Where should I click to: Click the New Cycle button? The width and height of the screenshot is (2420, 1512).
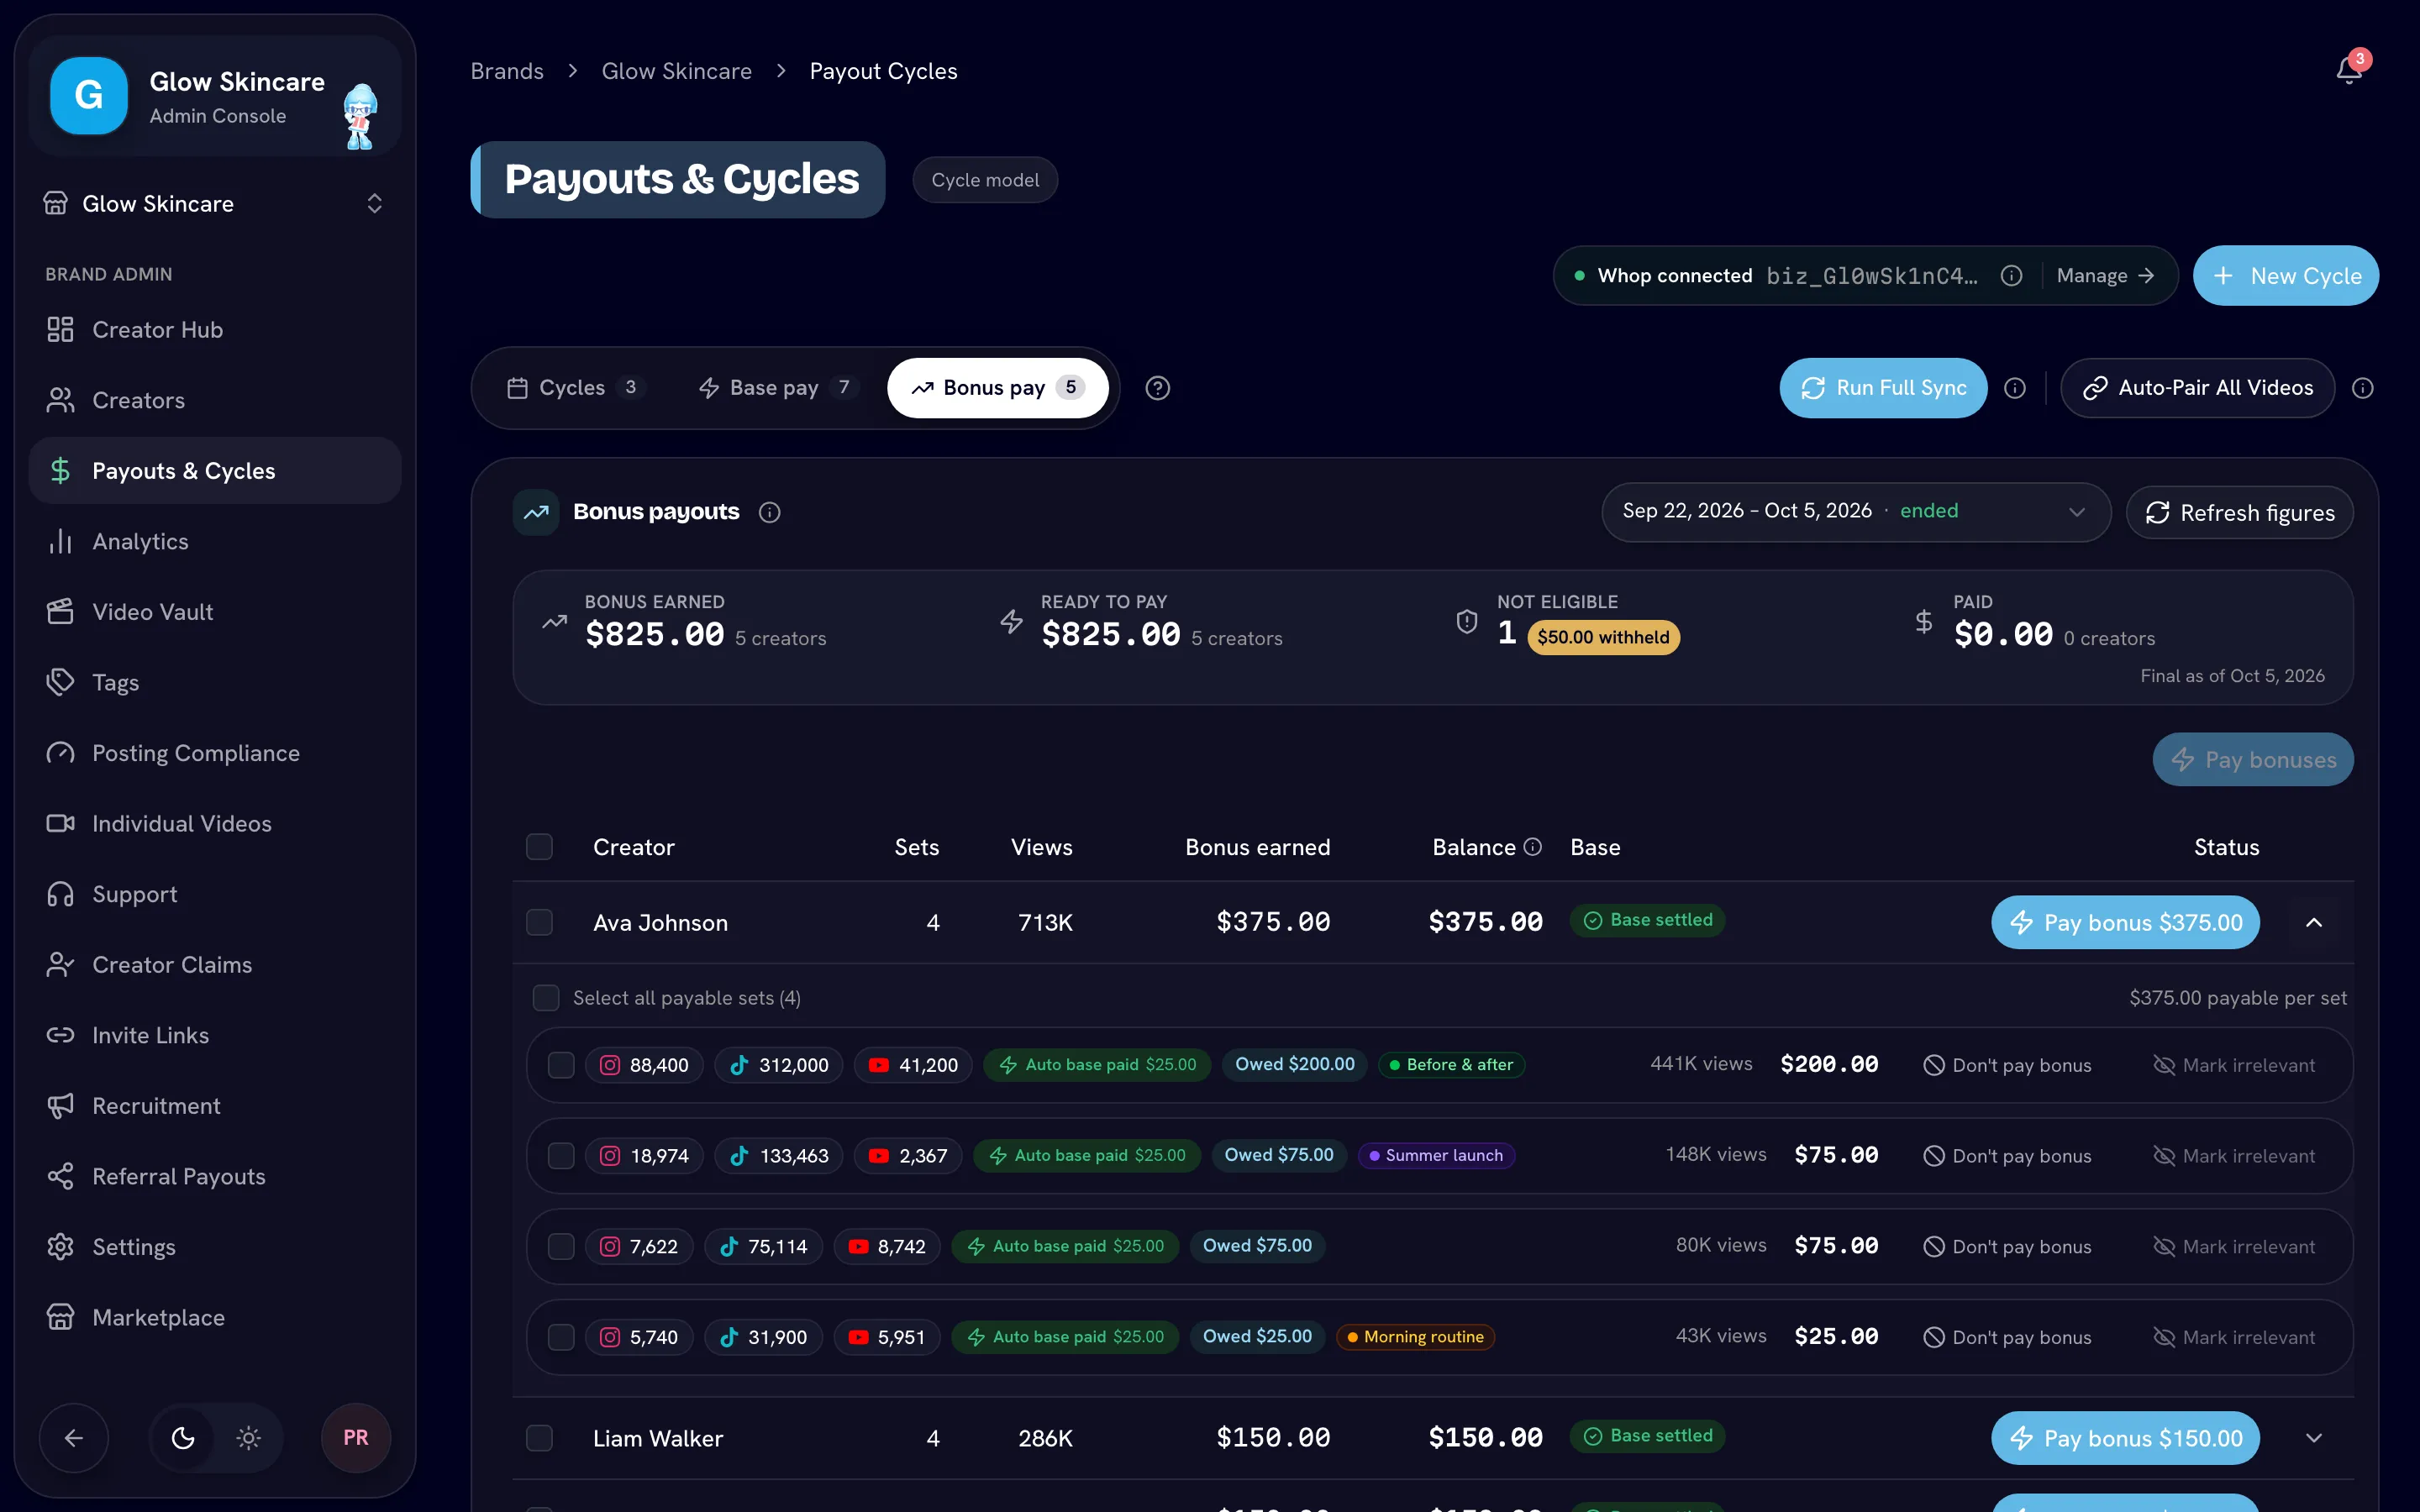(x=2286, y=276)
